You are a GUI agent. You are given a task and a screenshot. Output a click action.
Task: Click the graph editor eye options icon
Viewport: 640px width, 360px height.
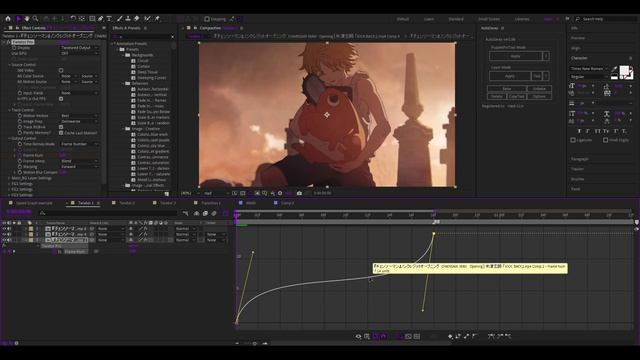pyautogui.click(x=358, y=336)
